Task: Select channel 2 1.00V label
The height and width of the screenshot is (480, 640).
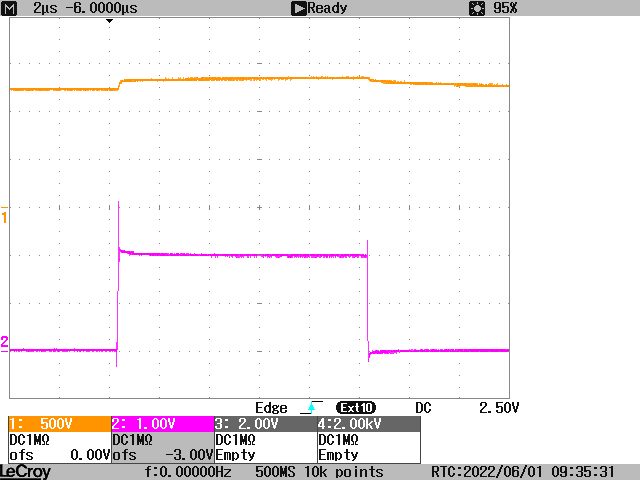Action: pyautogui.click(x=162, y=424)
